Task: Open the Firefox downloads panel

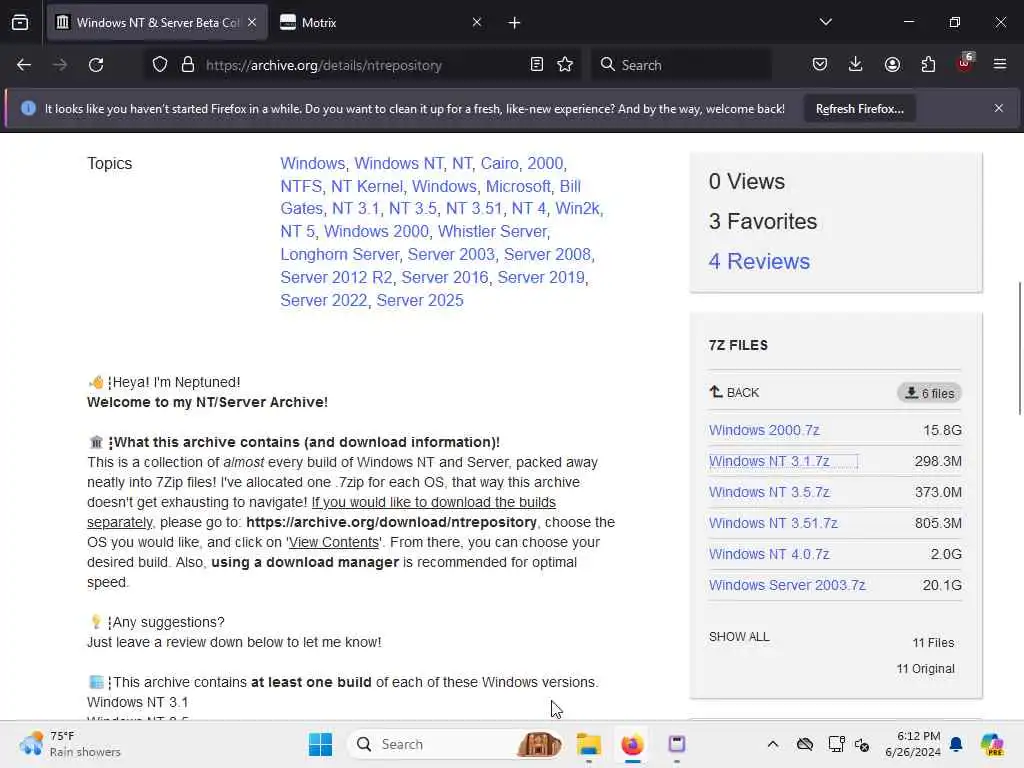Action: tap(856, 65)
